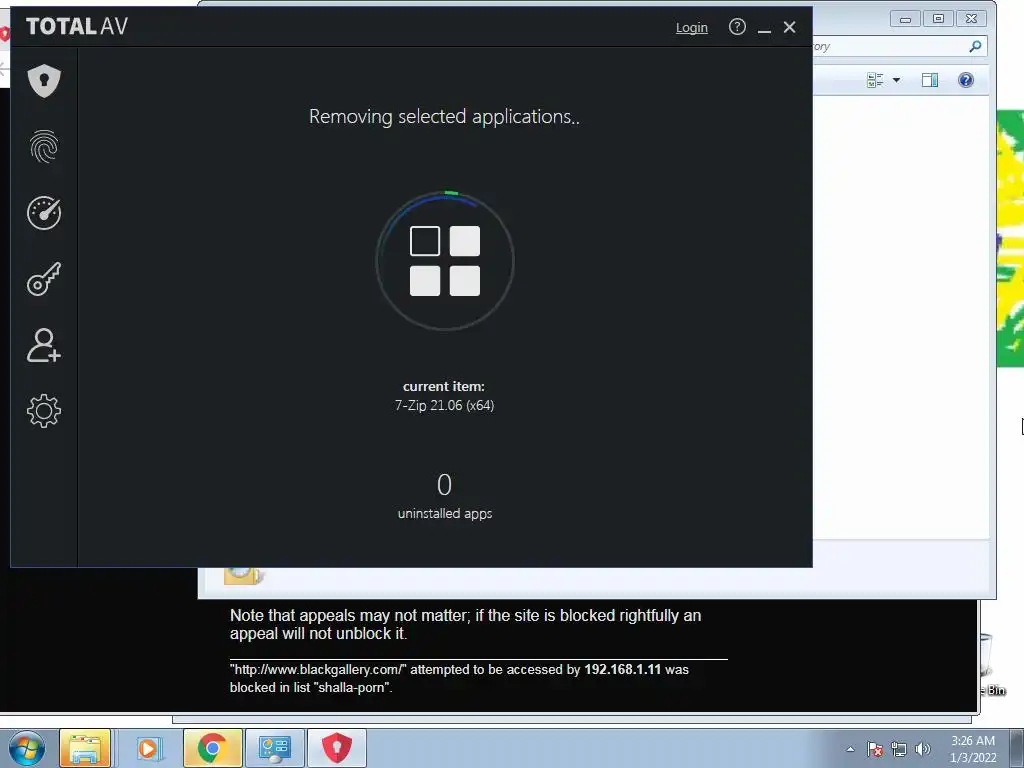The width and height of the screenshot is (1024, 768).
Task: Click the search magnifier in Explorer window
Action: pos(975,46)
